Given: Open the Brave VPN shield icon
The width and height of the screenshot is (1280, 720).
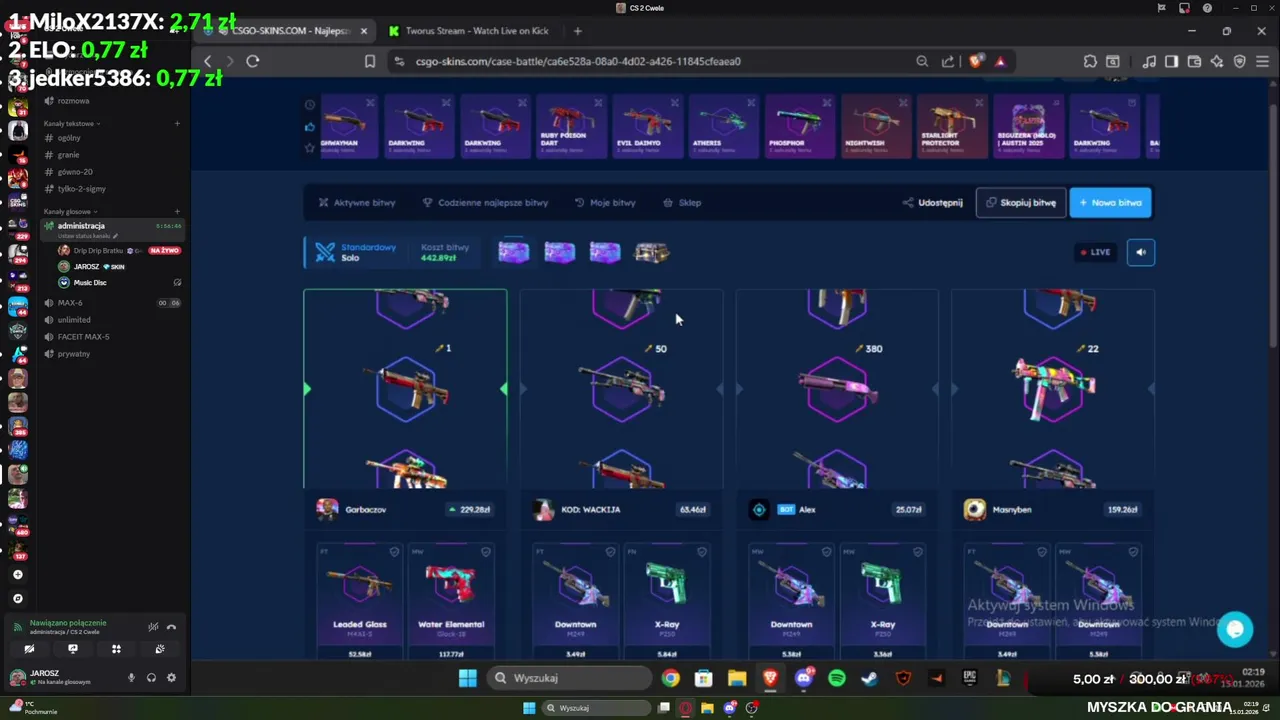Looking at the screenshot, I should (1239, 61).
